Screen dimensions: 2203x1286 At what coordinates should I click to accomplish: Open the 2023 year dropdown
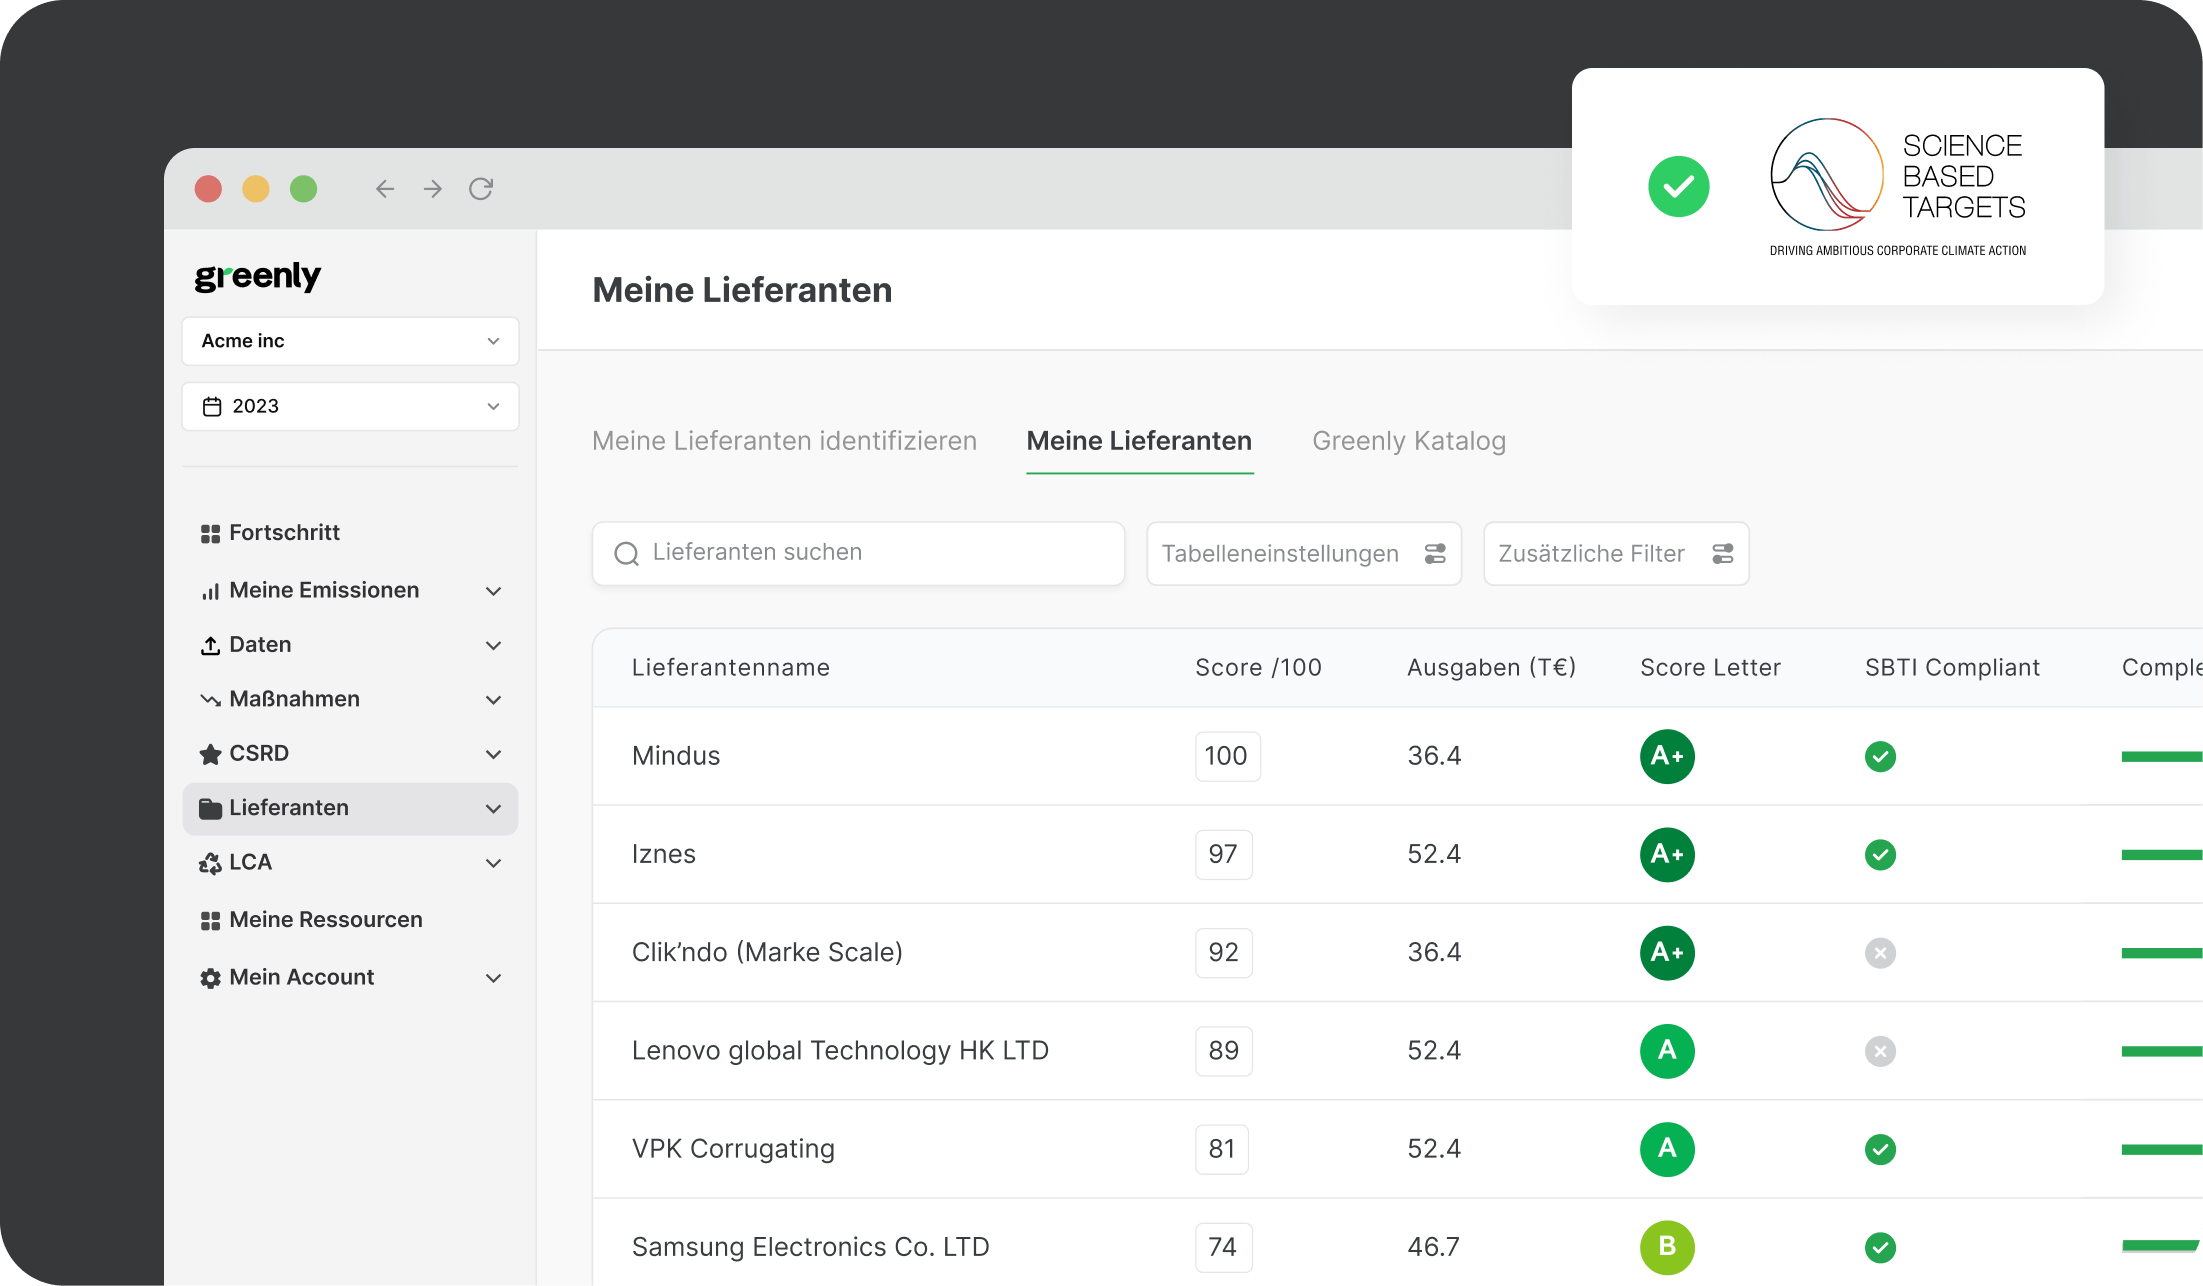[350, 406]
